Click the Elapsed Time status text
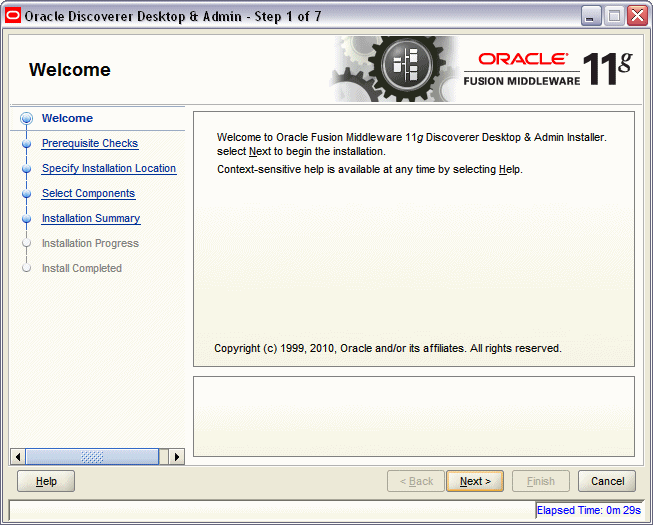This screenshot has height=525, width=653. (588, 510)
